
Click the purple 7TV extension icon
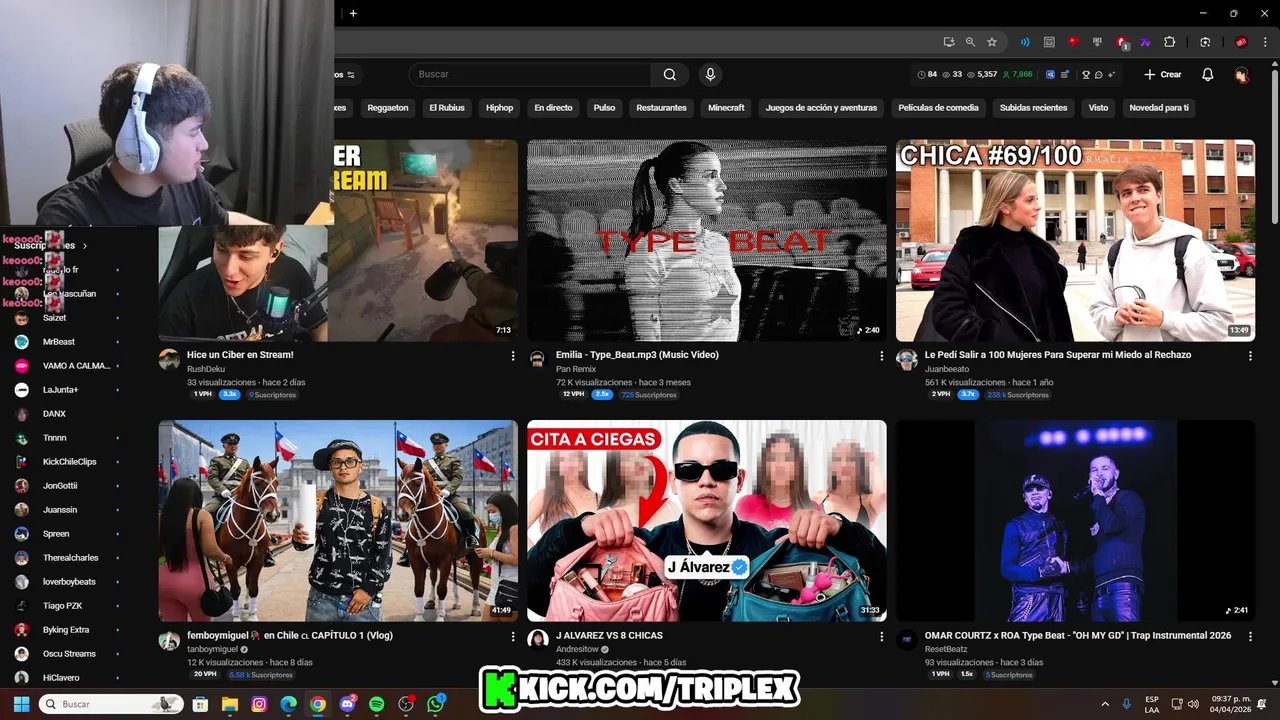[x=1145, y=42]
